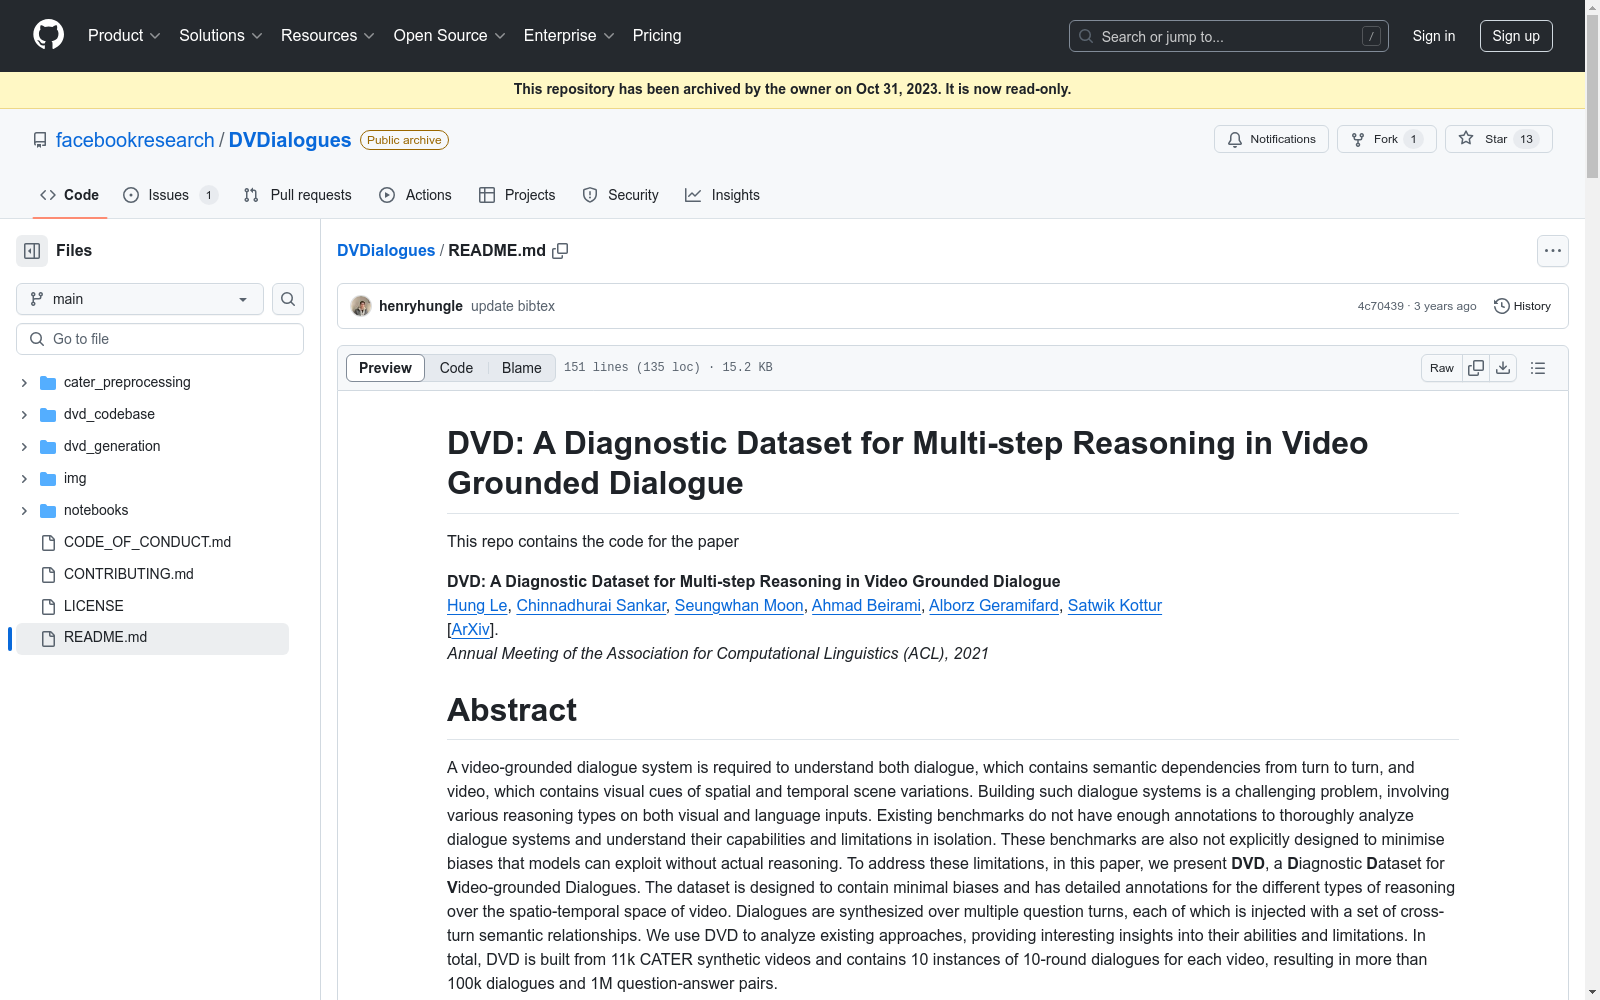Open the Alborz Geramifard author link
The width and height of the screenshot is (1600, 1000).
point(994,606)
